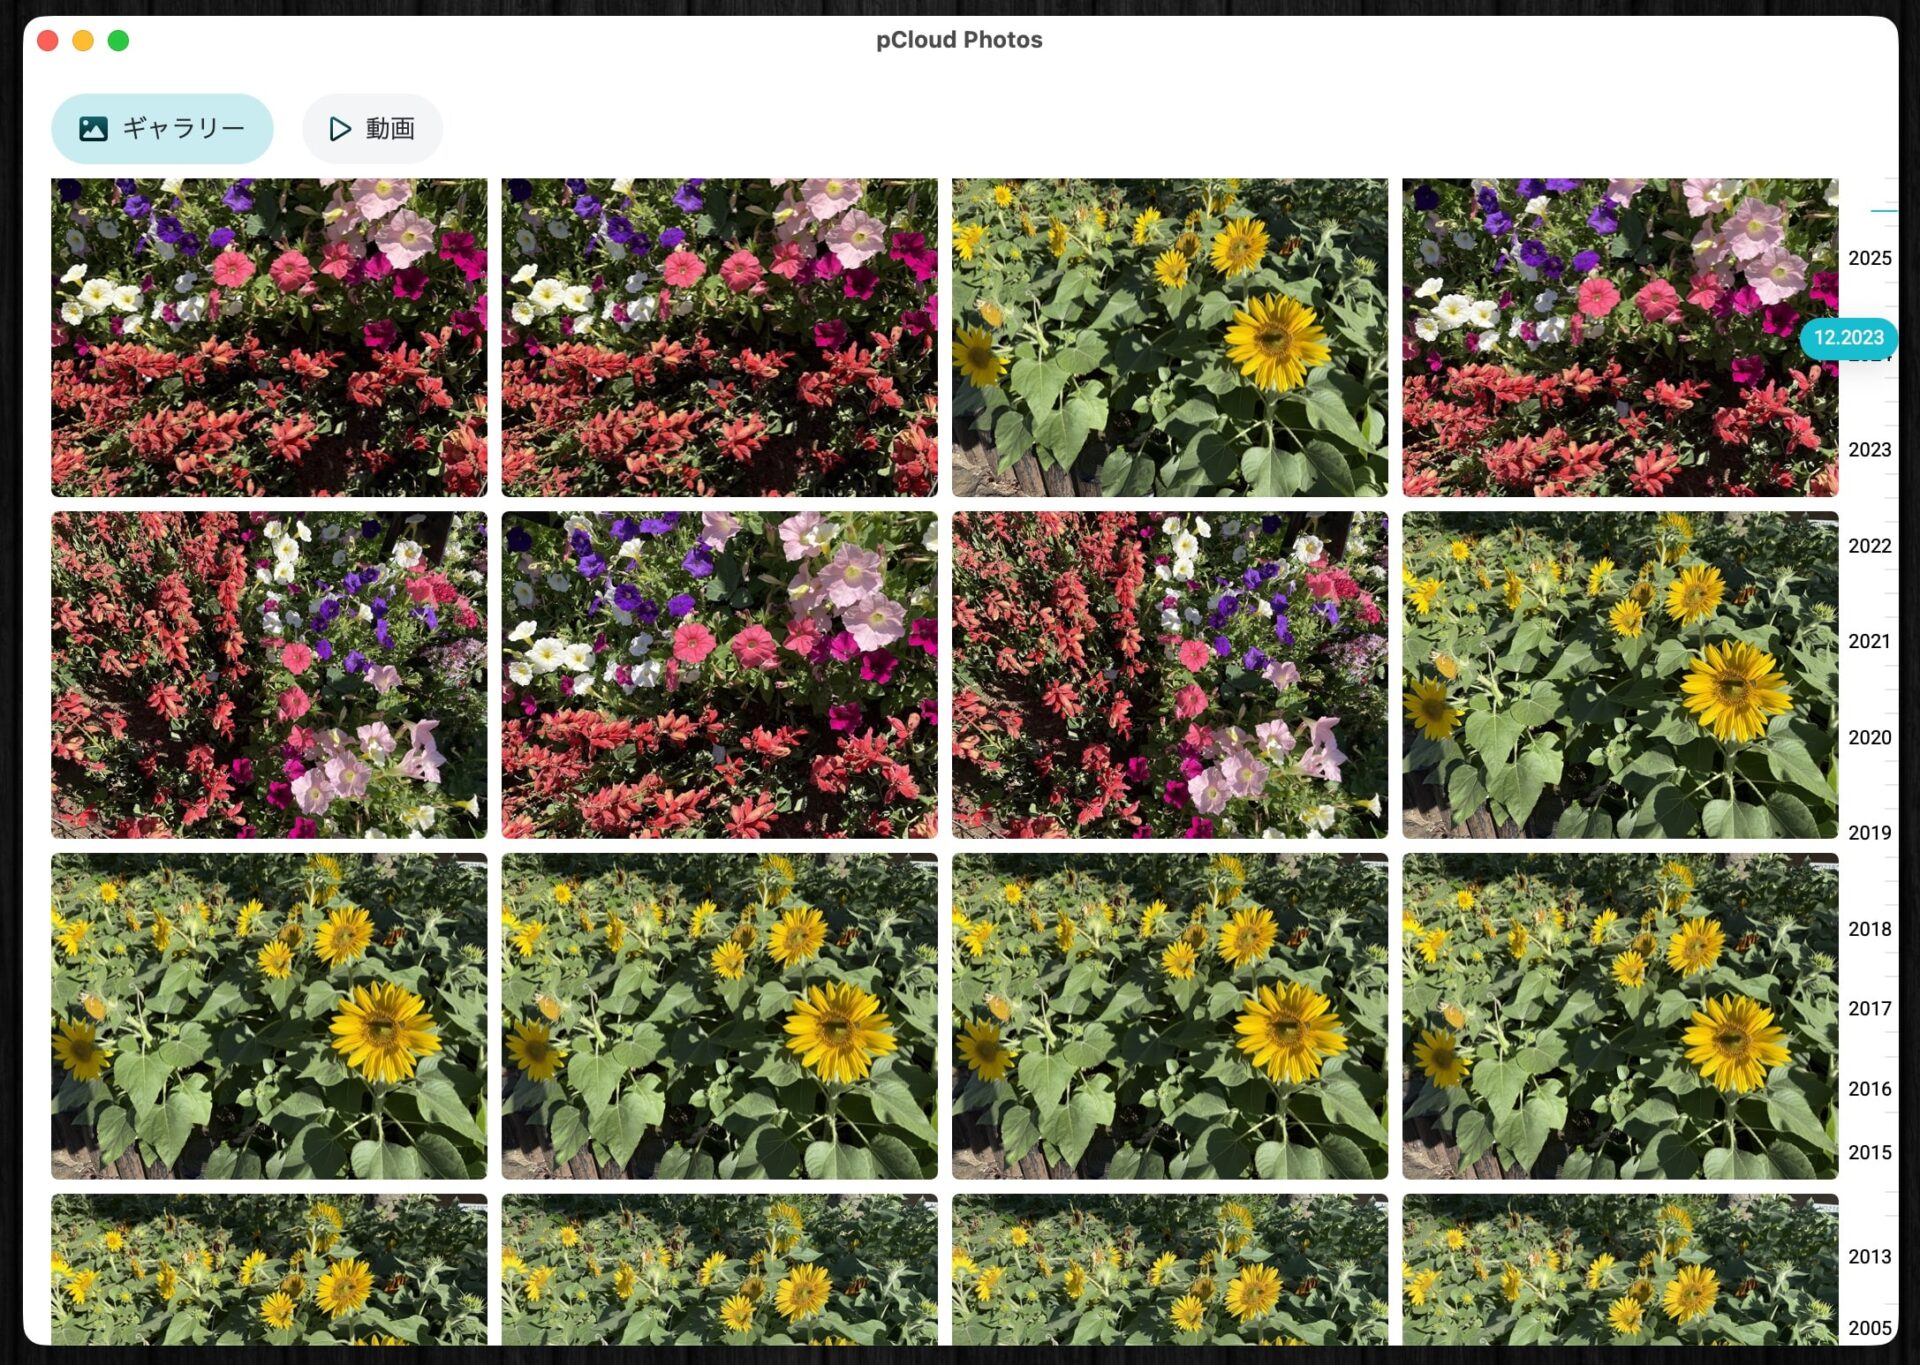
Task: Open second-row rightmost sunflower photo
Action: pyautogui.click(x=1619, y=675)
